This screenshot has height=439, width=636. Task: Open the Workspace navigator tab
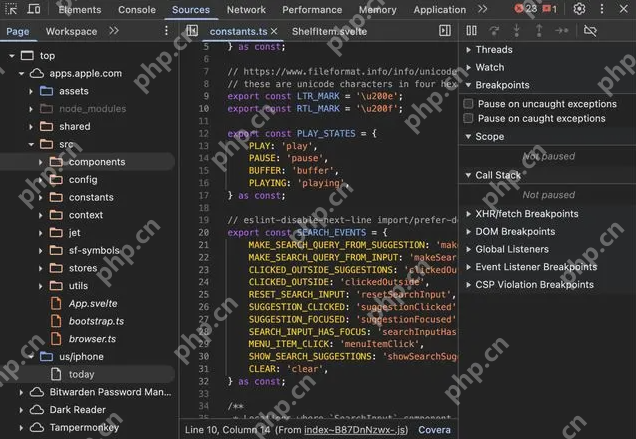(71, 31)
